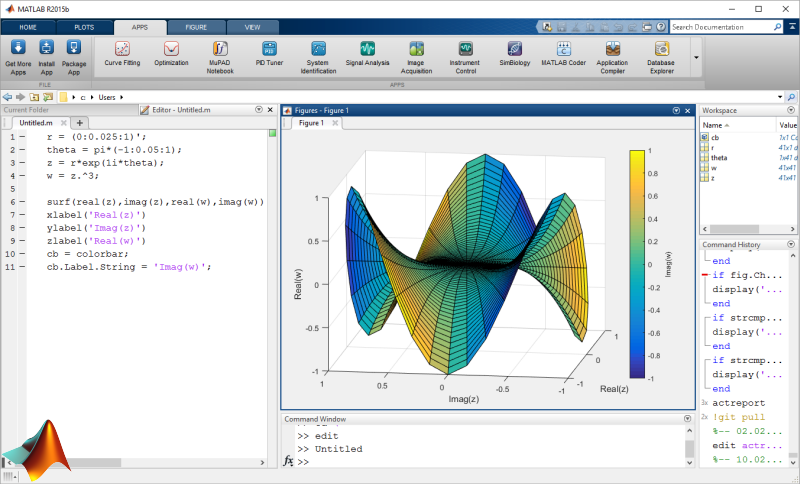Viewport: 800px width, 484px height.
Task: Toggle breakpoint dash on line 11
Action: point(22,267)
